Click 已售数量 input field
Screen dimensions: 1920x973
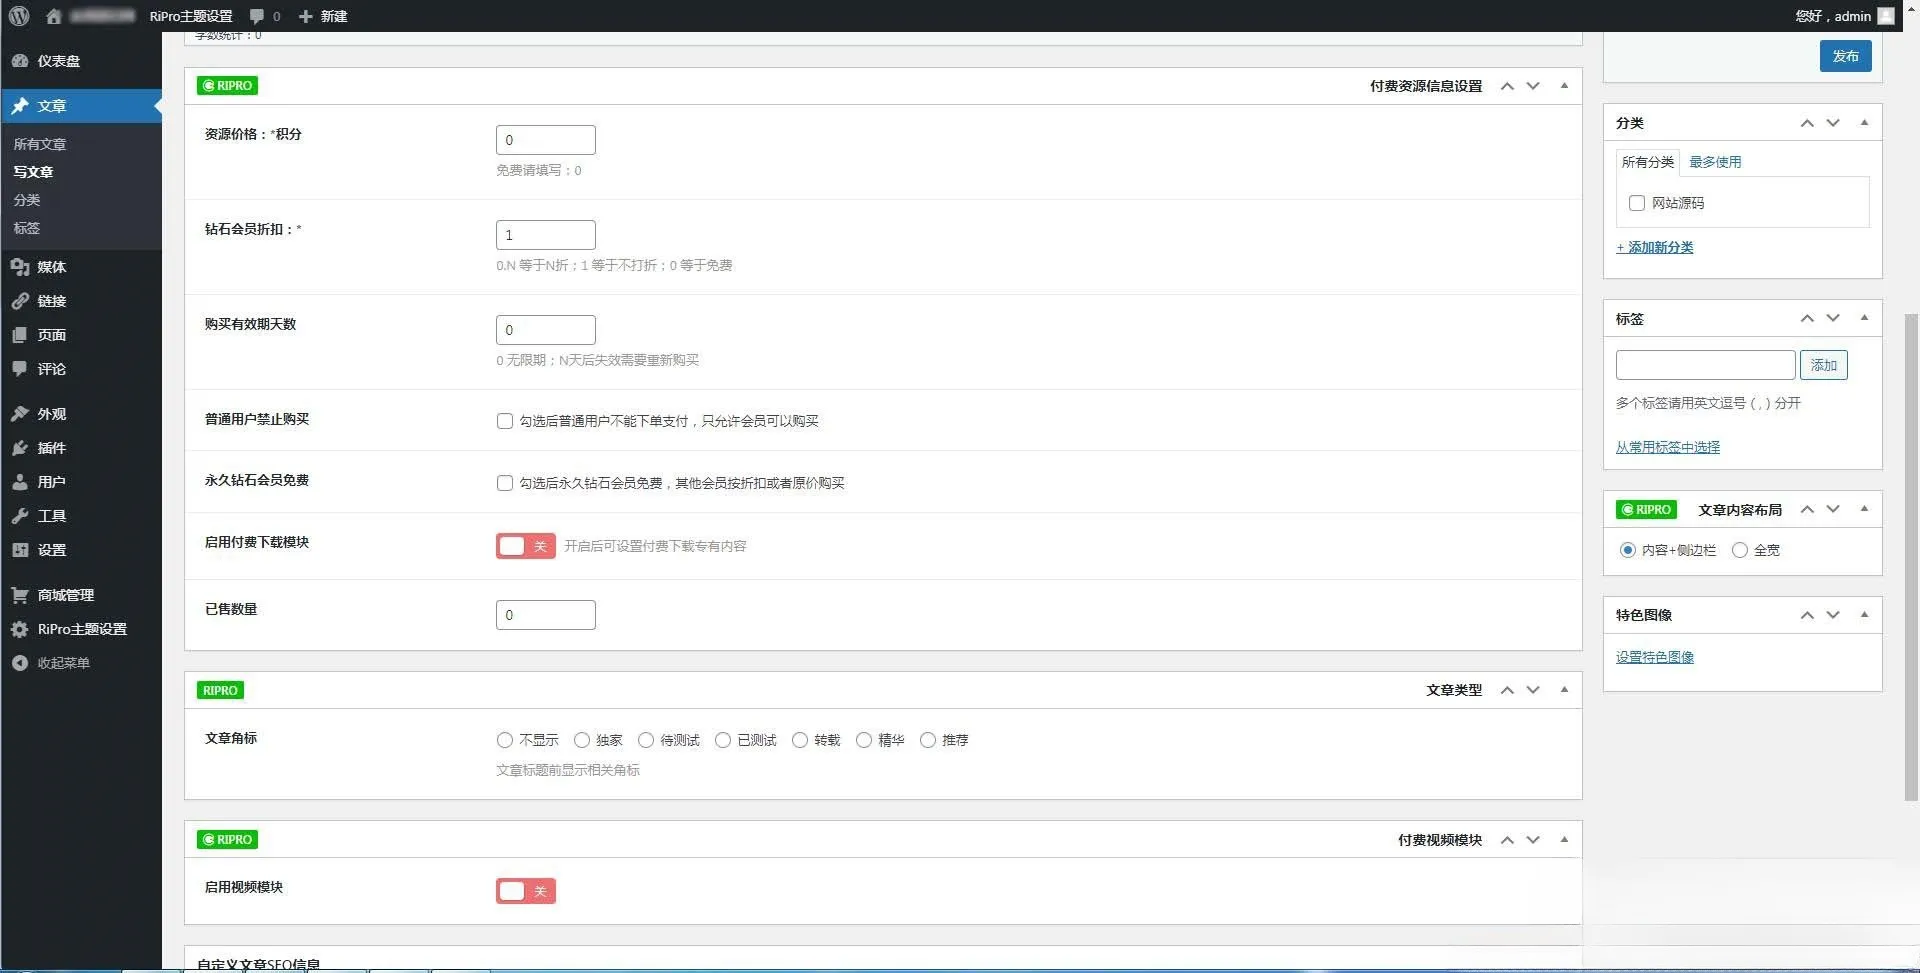(546, 615)
